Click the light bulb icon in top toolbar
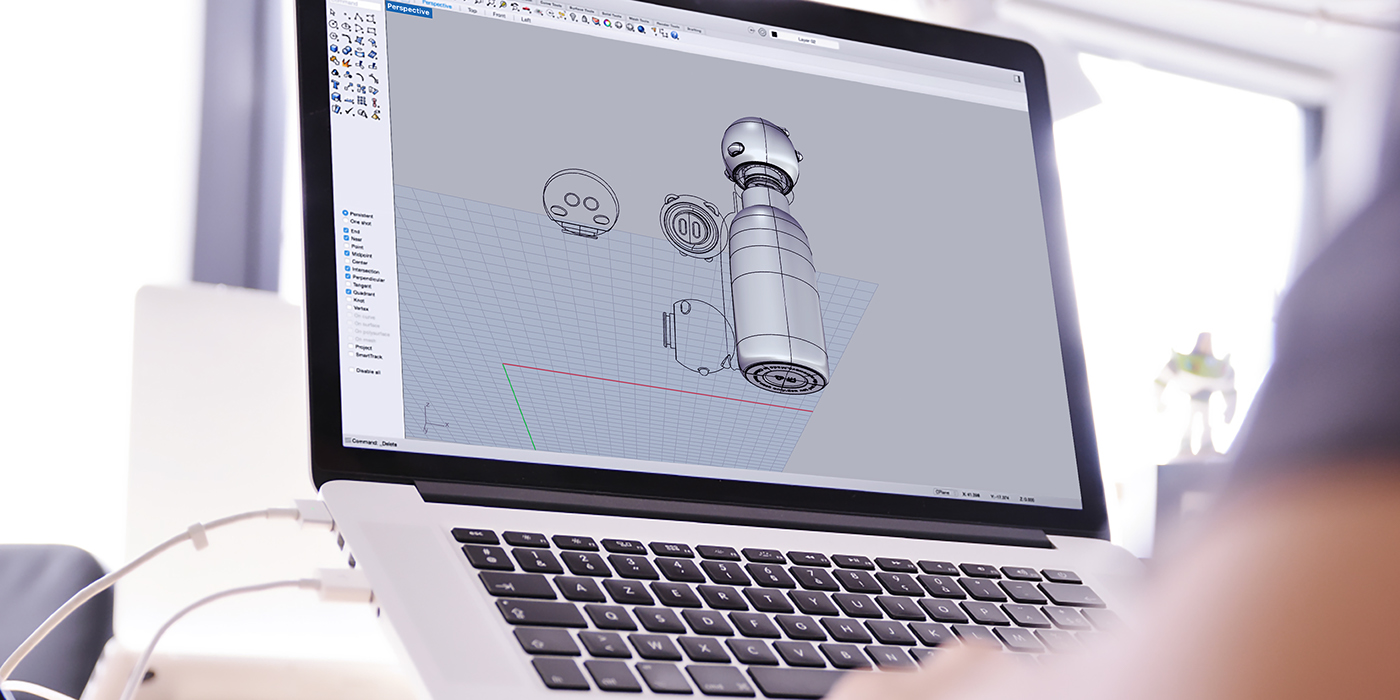Image resolution: width=1400 pixels, height=700 pixels. [x=573, y=16]
